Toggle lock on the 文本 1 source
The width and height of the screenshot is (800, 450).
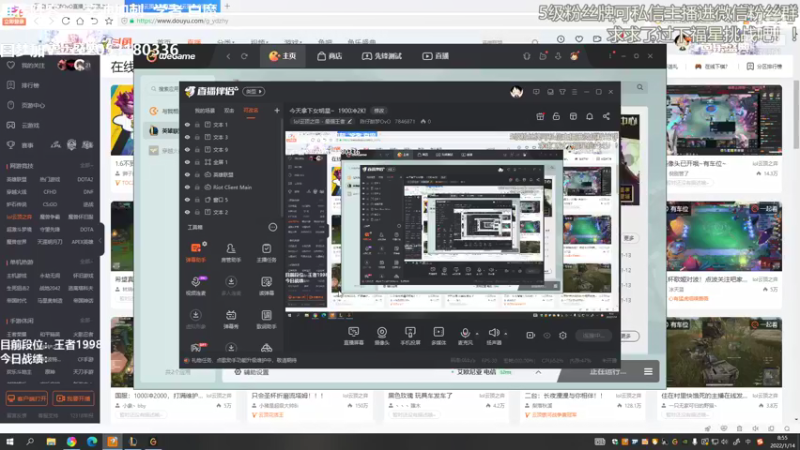197,124
